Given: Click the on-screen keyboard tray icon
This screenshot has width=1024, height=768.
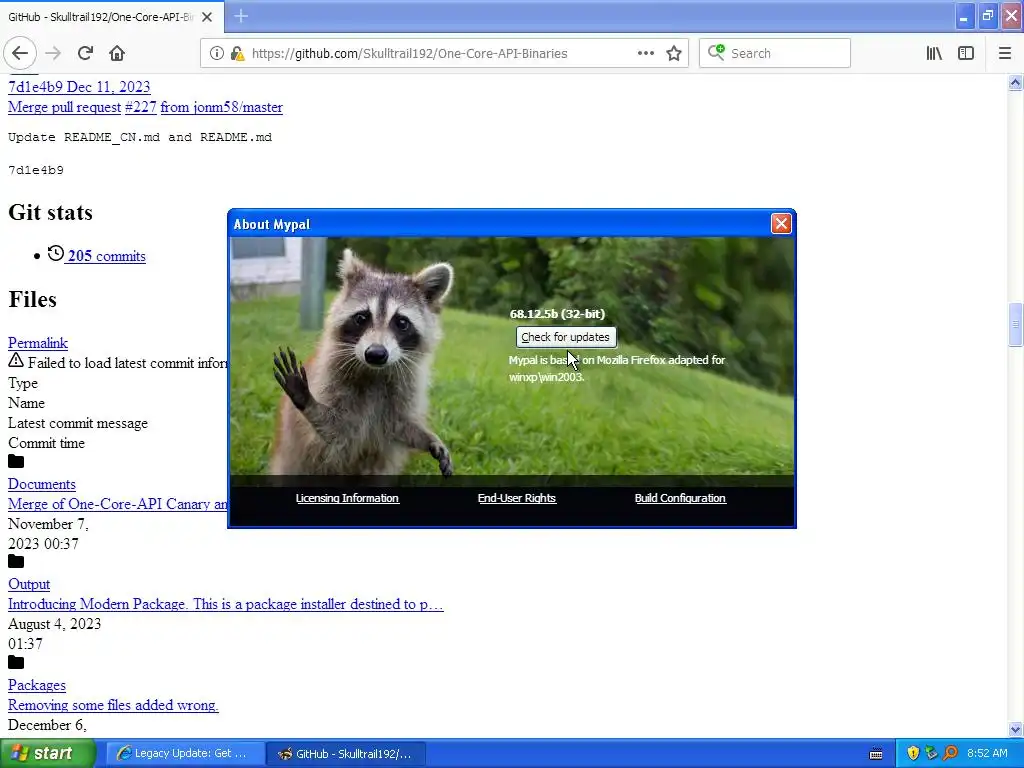Looking at the screenshot, I should point(876,754).
